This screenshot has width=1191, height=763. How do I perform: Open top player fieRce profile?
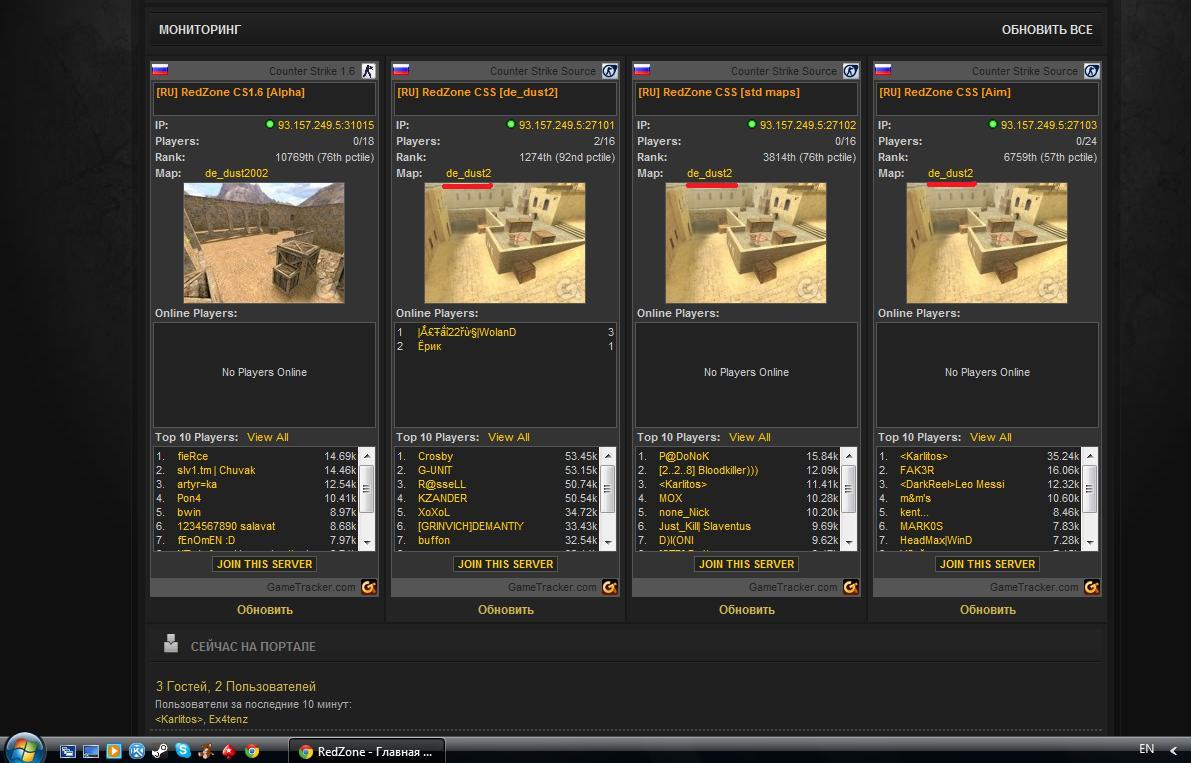pyautogui.click(x=192, y=456)
